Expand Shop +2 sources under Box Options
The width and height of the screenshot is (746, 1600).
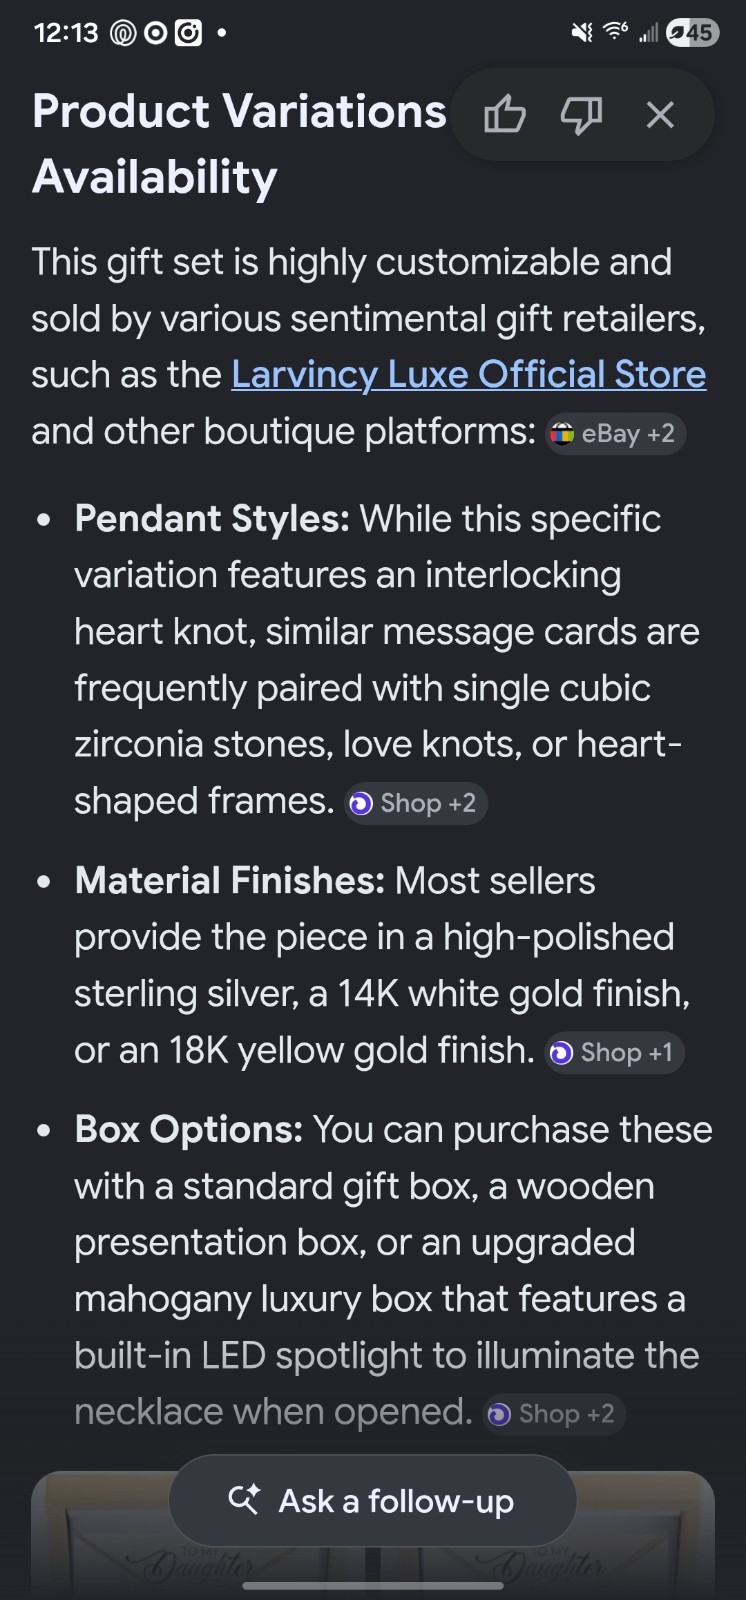coord(554,1414)
